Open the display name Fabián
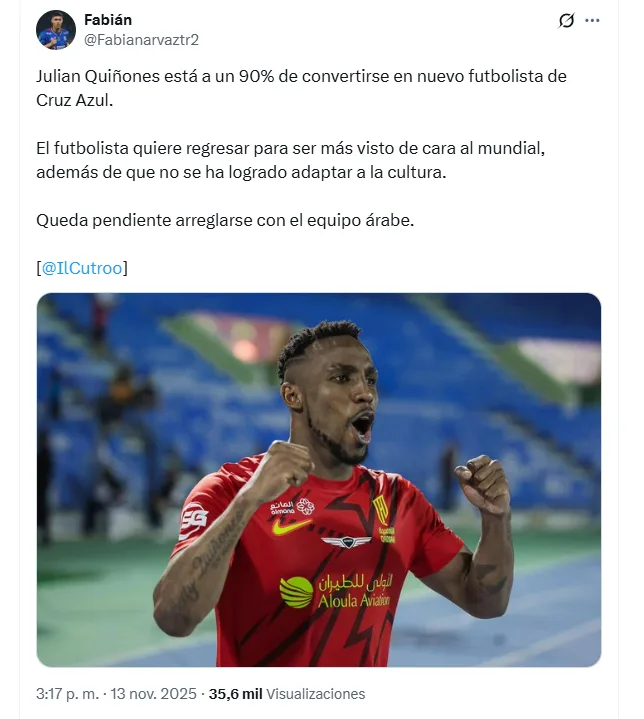Image resolution: width=644 pixels, height=719 pixels. pyautogui.click(x=108, y=20)
